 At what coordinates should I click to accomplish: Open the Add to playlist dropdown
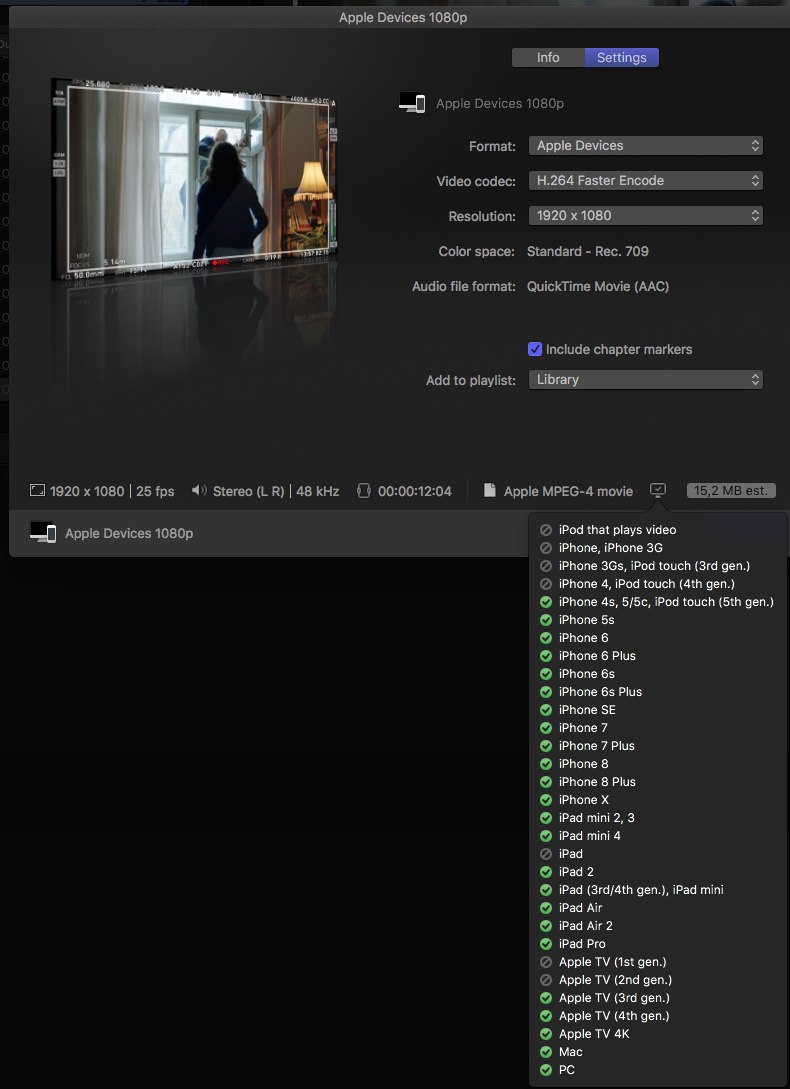[645, 379]
